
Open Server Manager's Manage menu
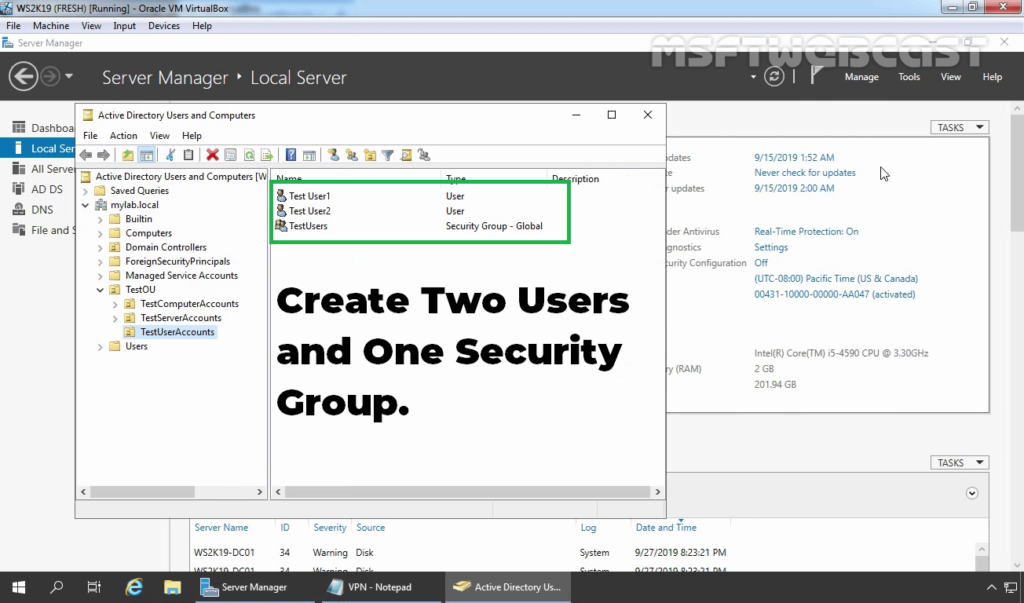(861, 77)
